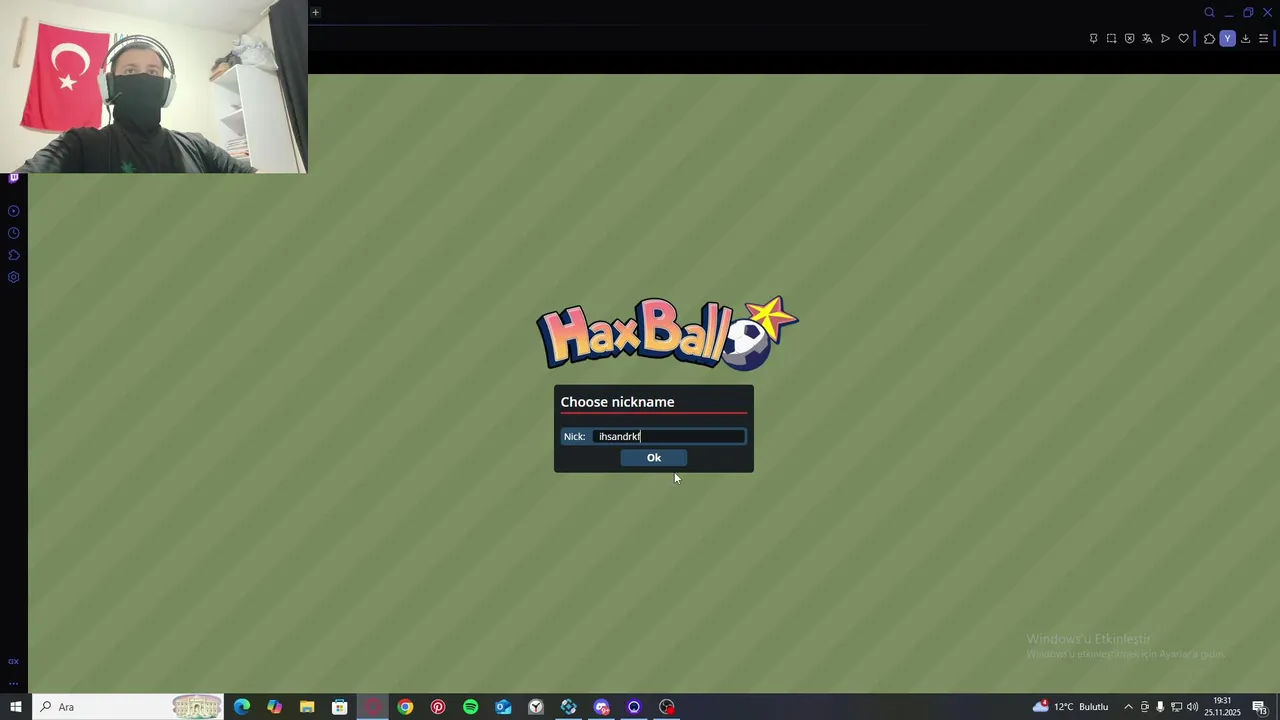Open Microsoft Edge from the taskbar
Screen dimensions: 1280x720
click(242, 707)
